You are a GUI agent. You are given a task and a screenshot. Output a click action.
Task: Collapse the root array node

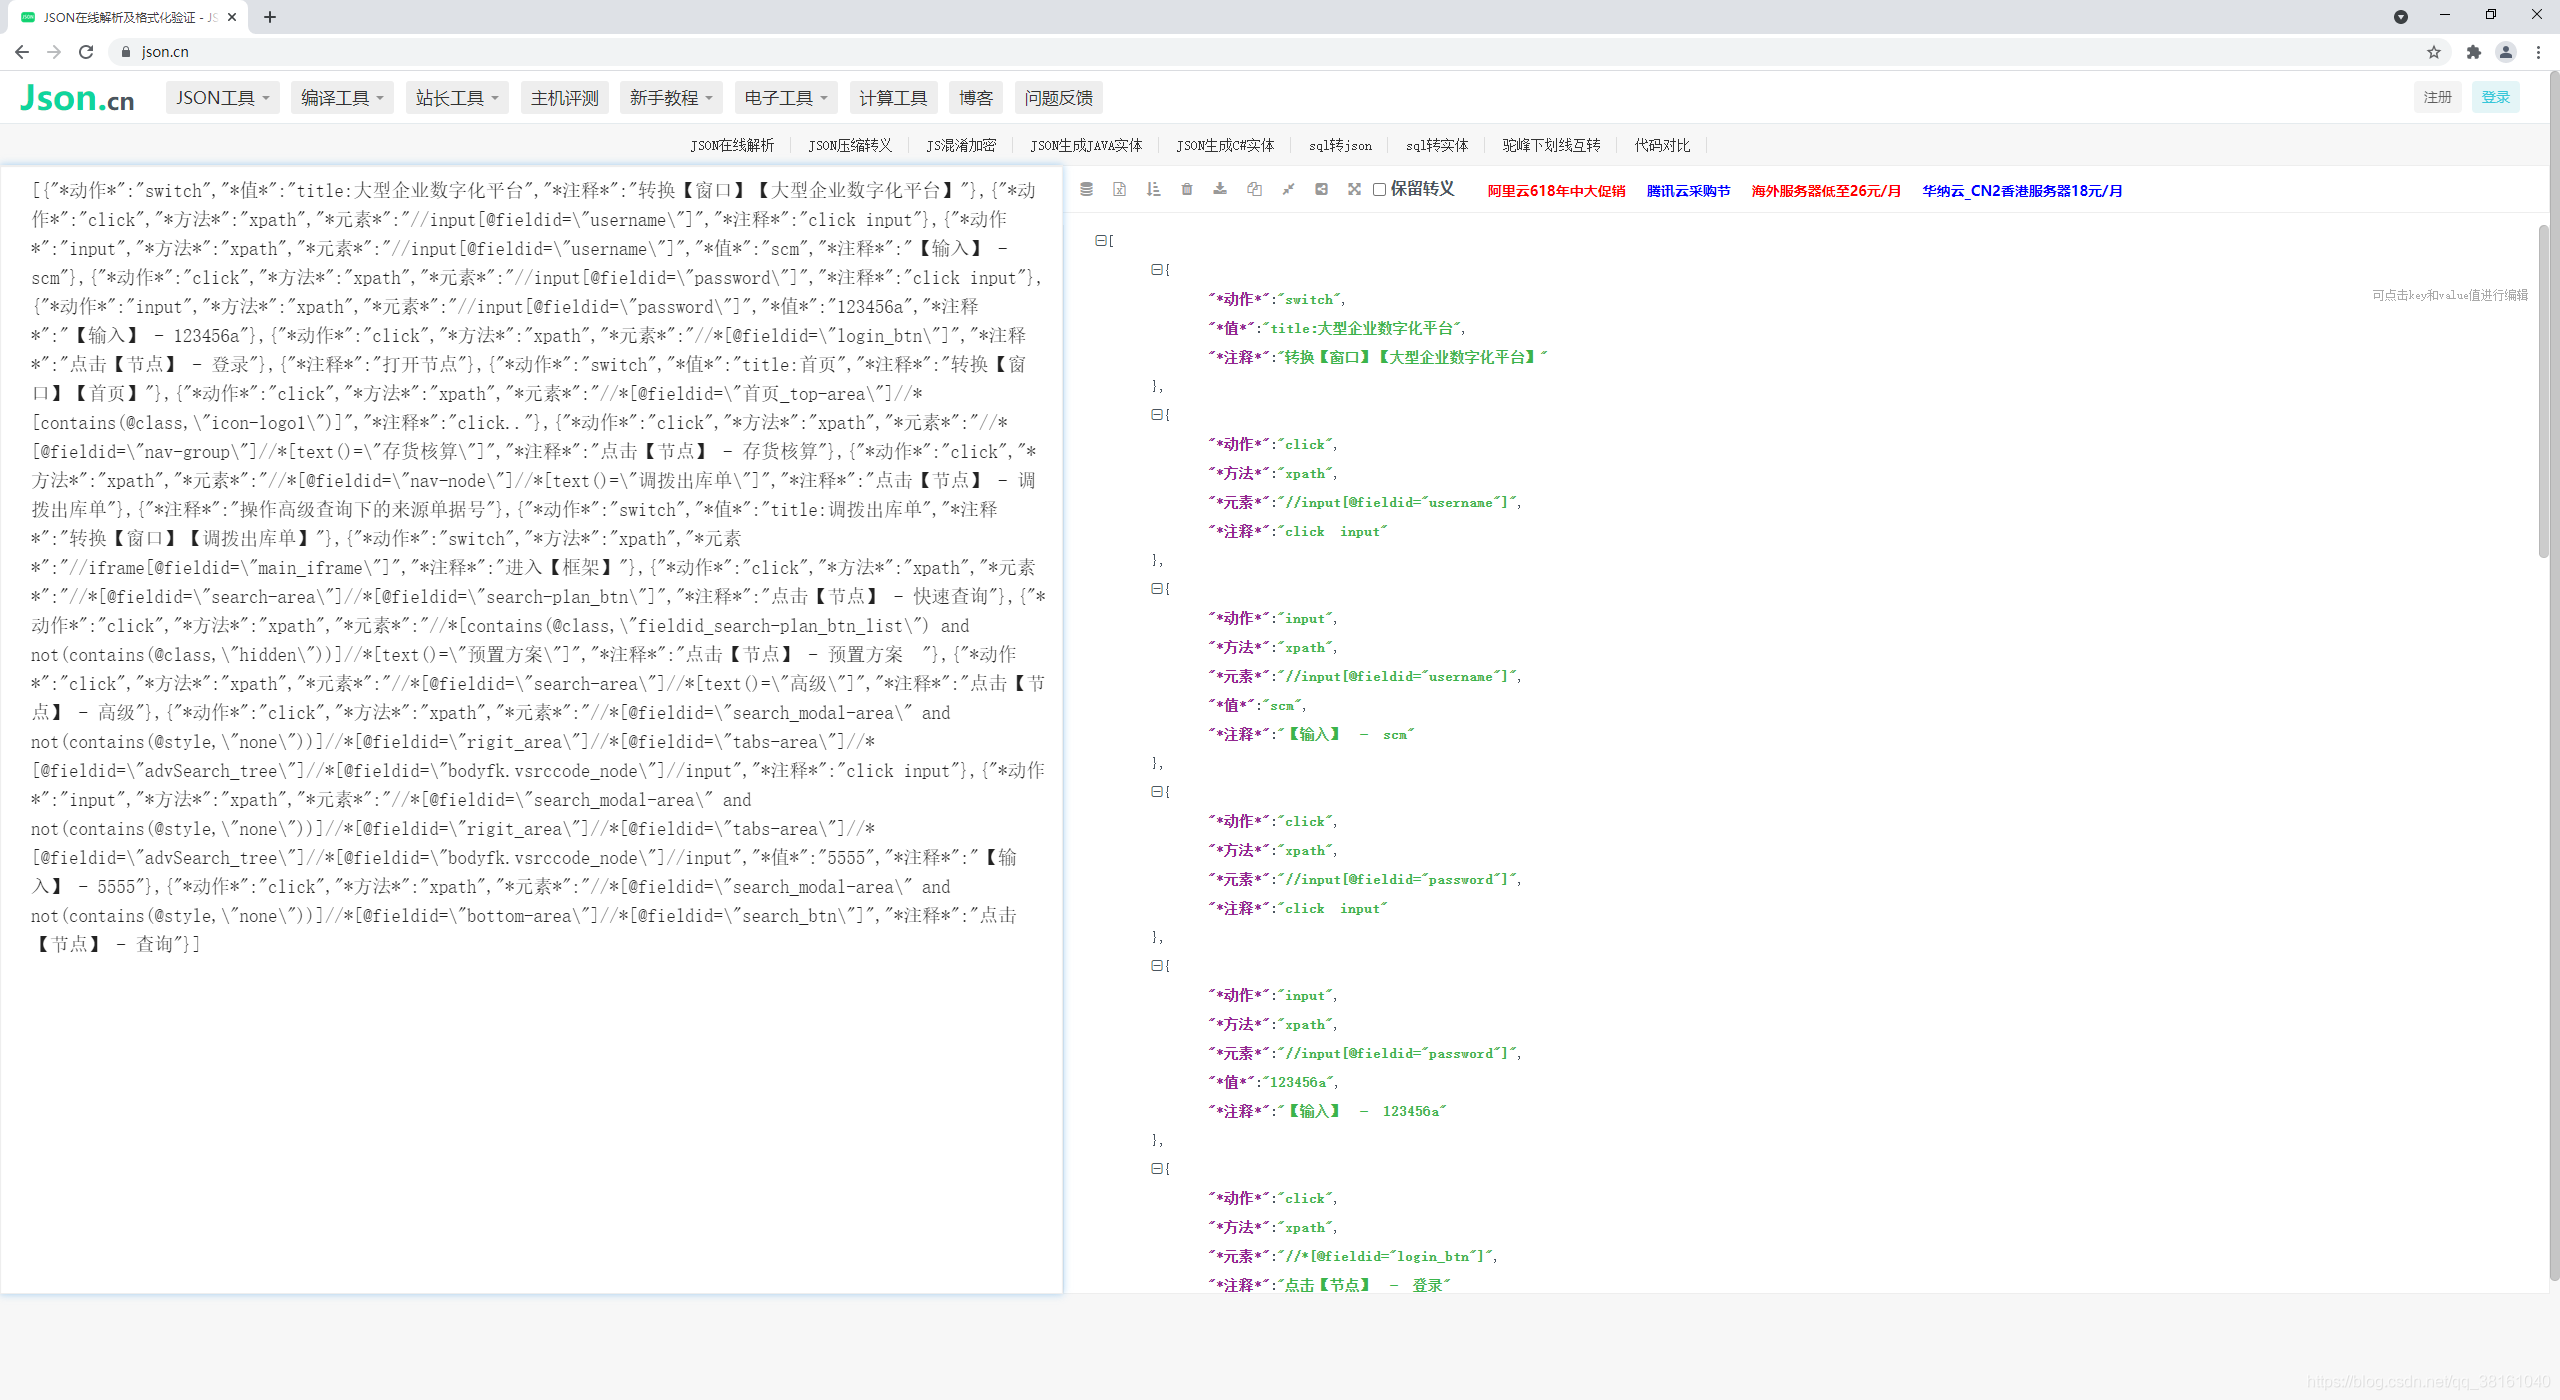point(1100,240)
